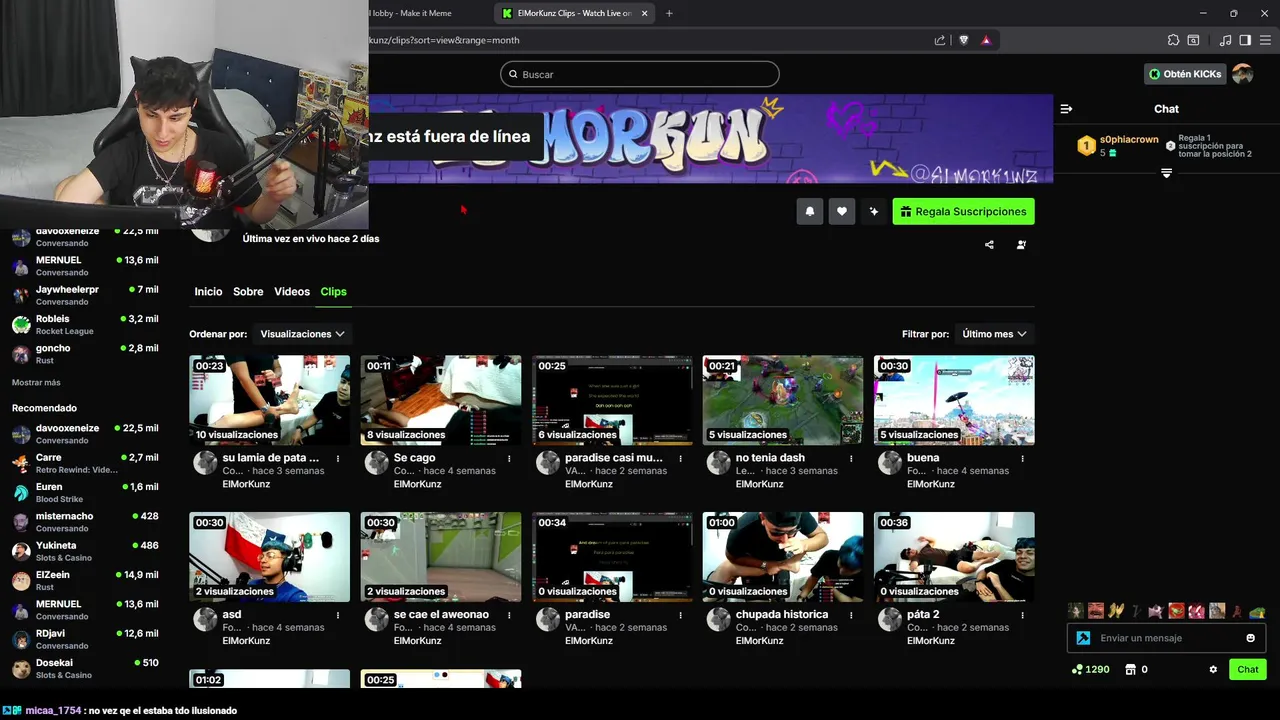Viewport: 1280px width, 720px height.
Task: Open the Sobre channel tab
Action: click(248, 292)
